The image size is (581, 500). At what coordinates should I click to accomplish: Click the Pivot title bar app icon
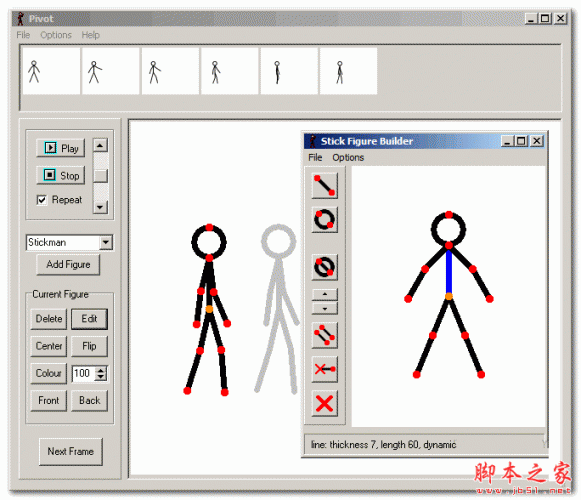pos(21,19)
